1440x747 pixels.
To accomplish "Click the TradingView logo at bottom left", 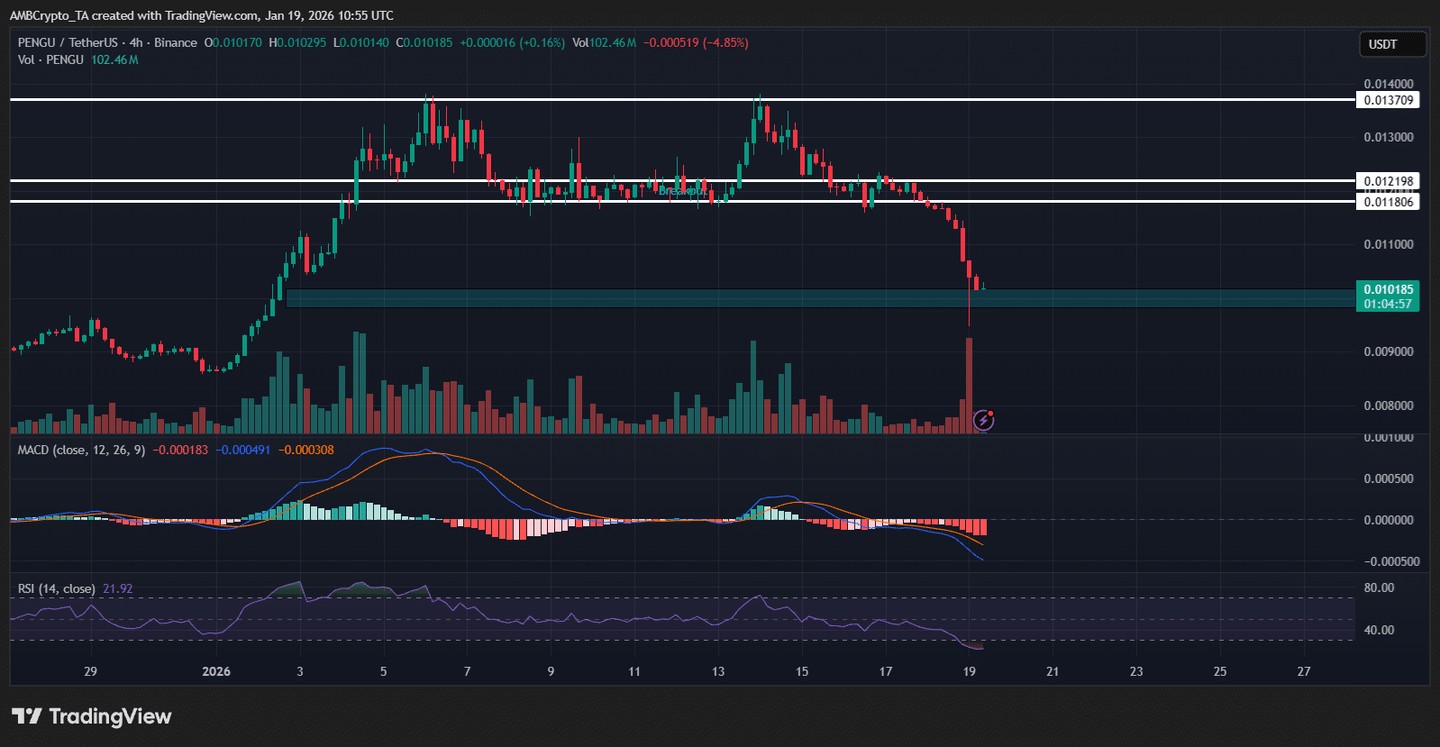I will [x=92, y=716].
